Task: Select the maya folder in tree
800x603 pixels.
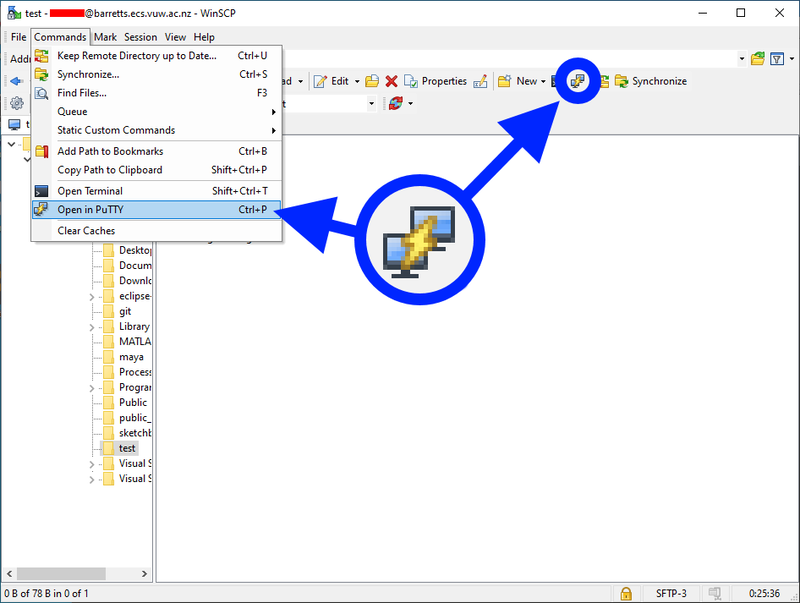Action: [124, 357]
